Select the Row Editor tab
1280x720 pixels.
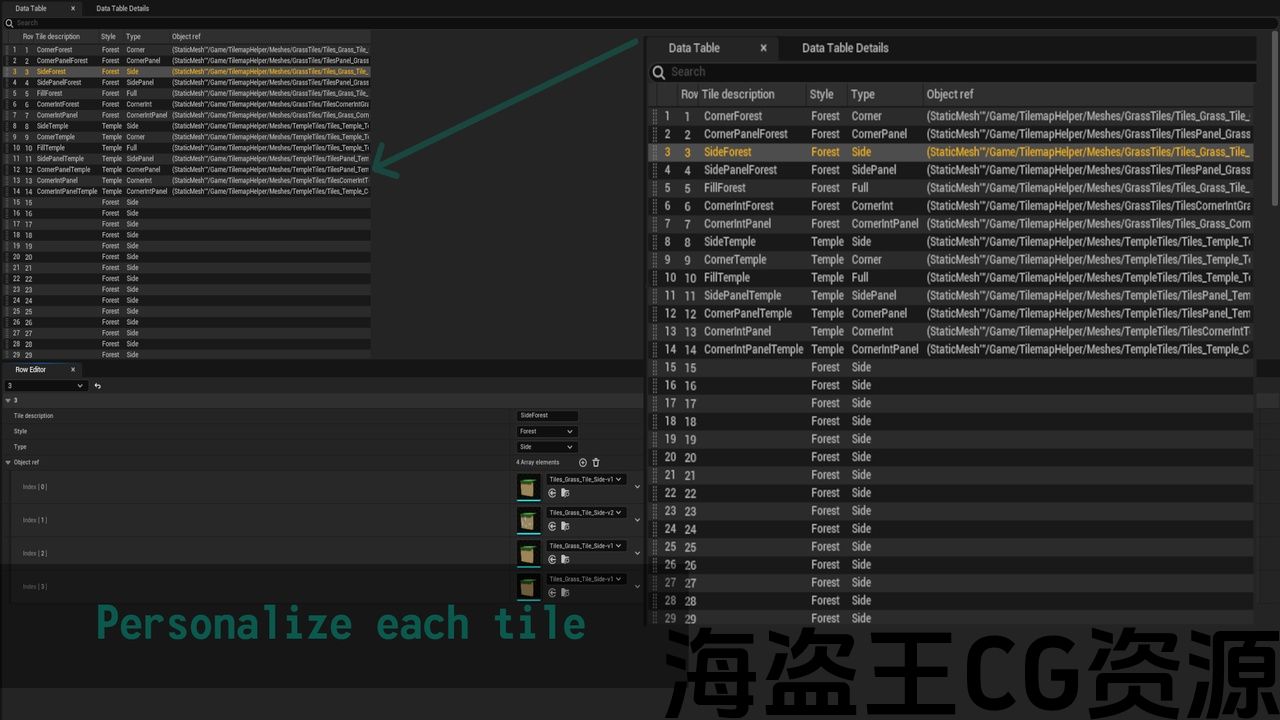point(31,370)
